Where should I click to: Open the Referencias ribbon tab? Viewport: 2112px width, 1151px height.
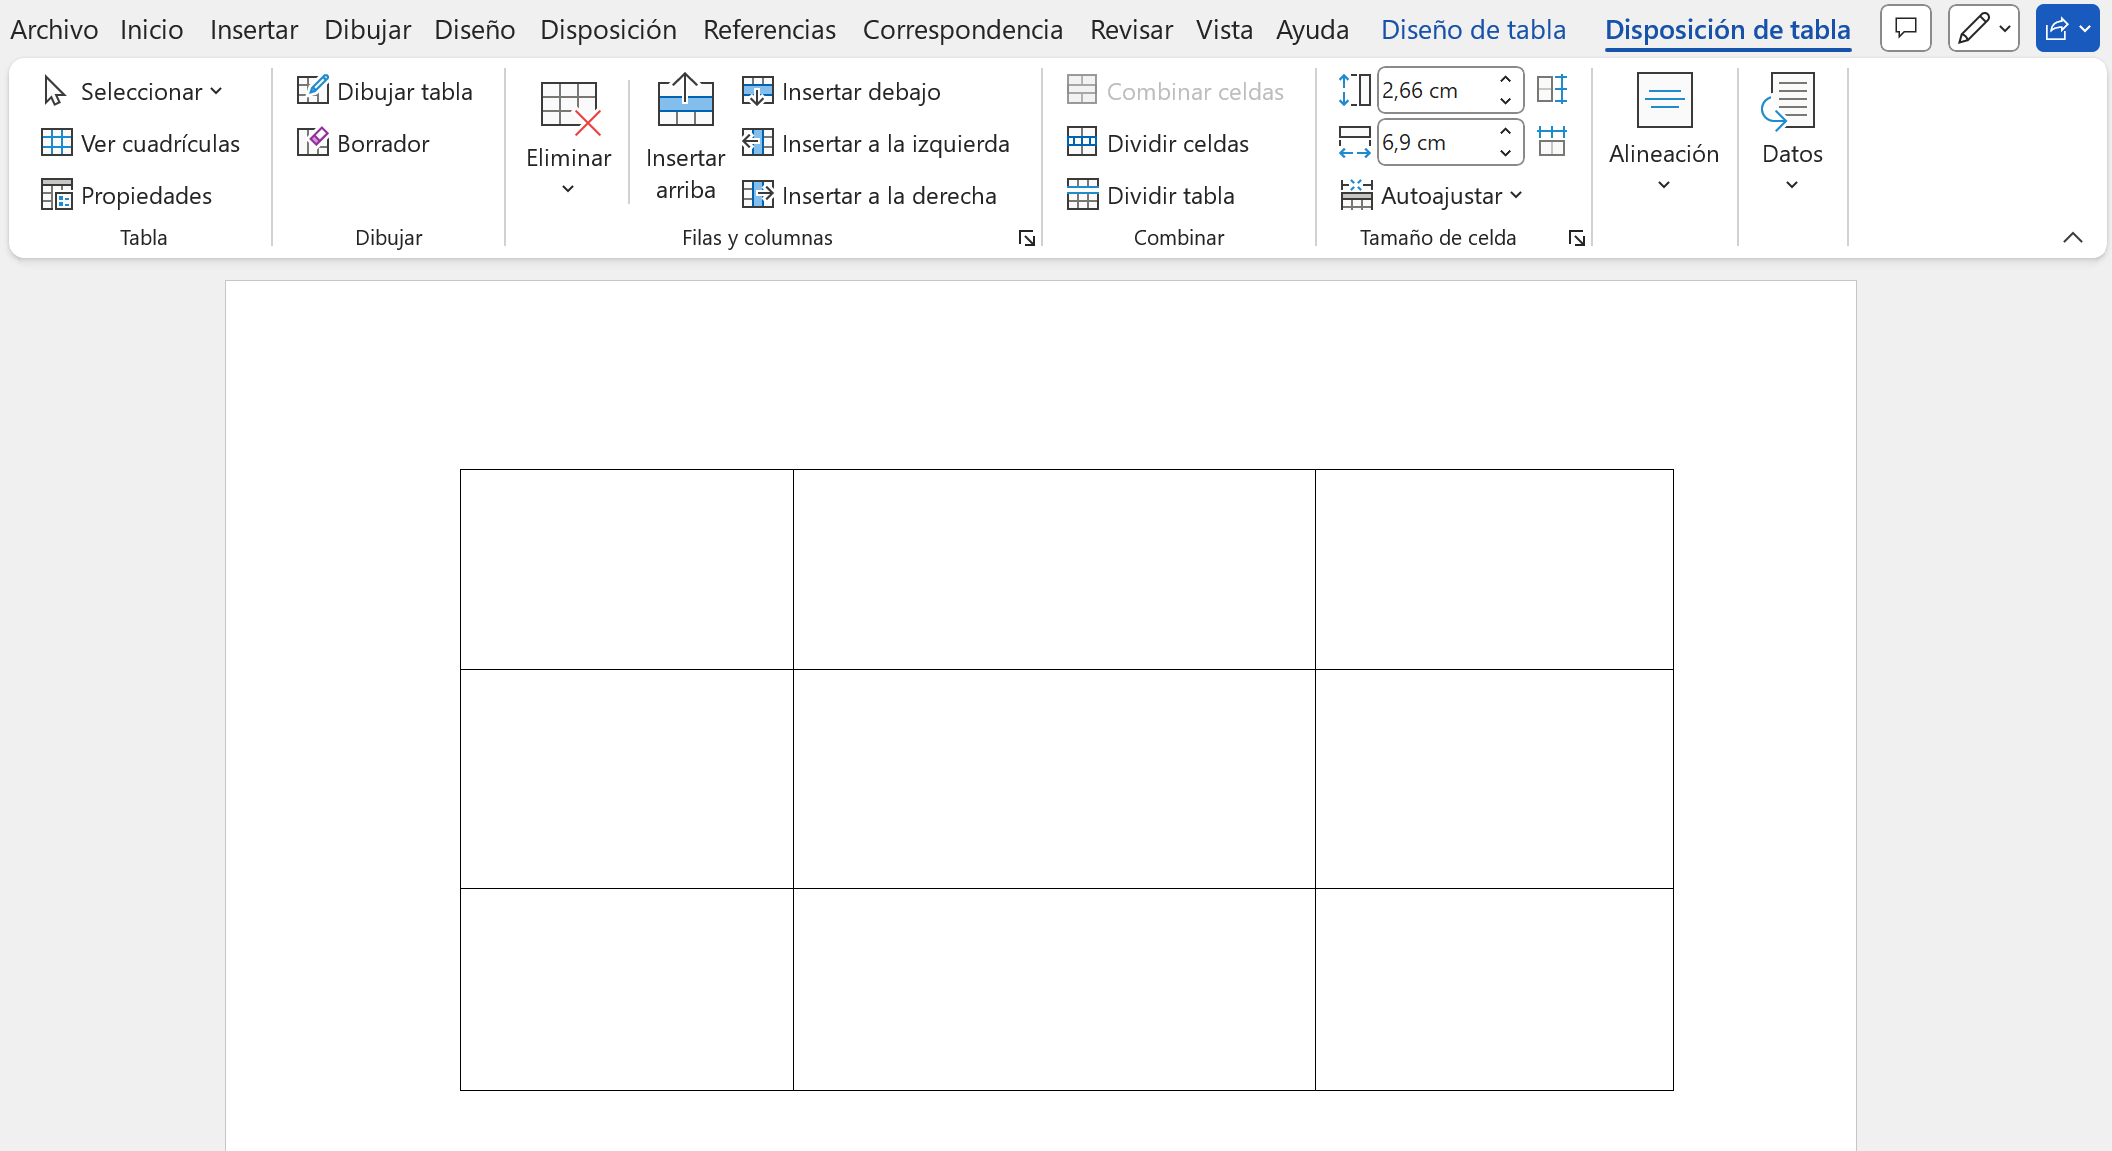click(x=769, y=29)
